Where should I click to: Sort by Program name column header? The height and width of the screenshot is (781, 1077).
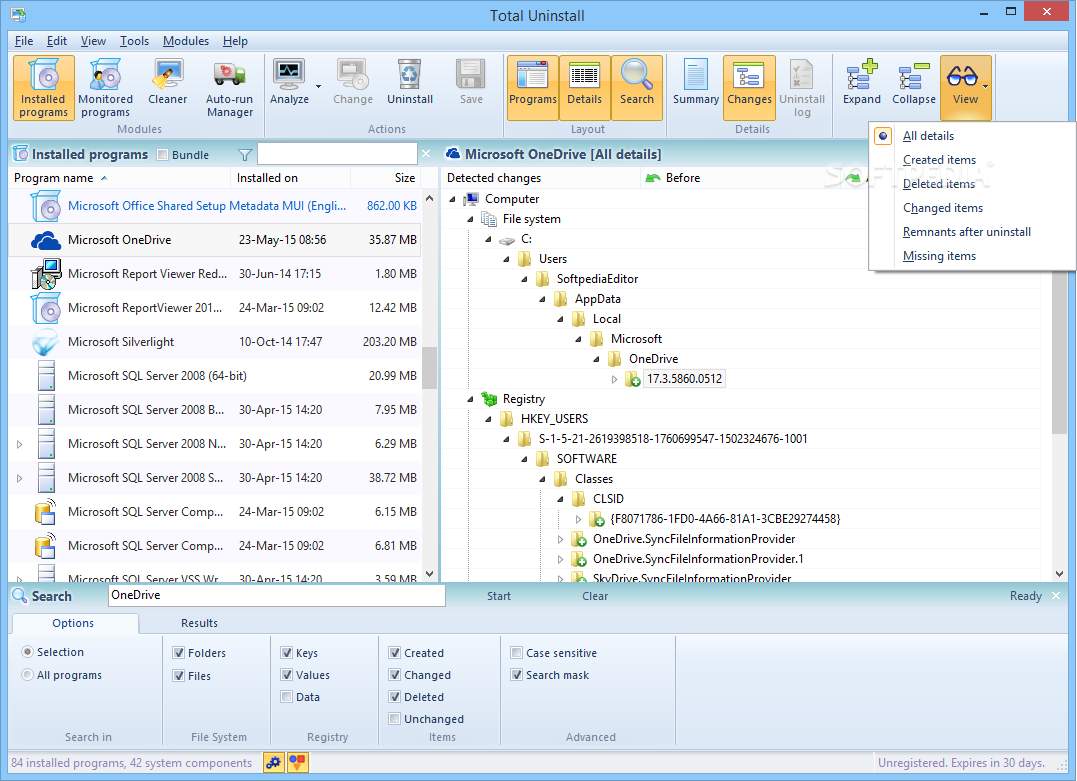tap(120, 178)
